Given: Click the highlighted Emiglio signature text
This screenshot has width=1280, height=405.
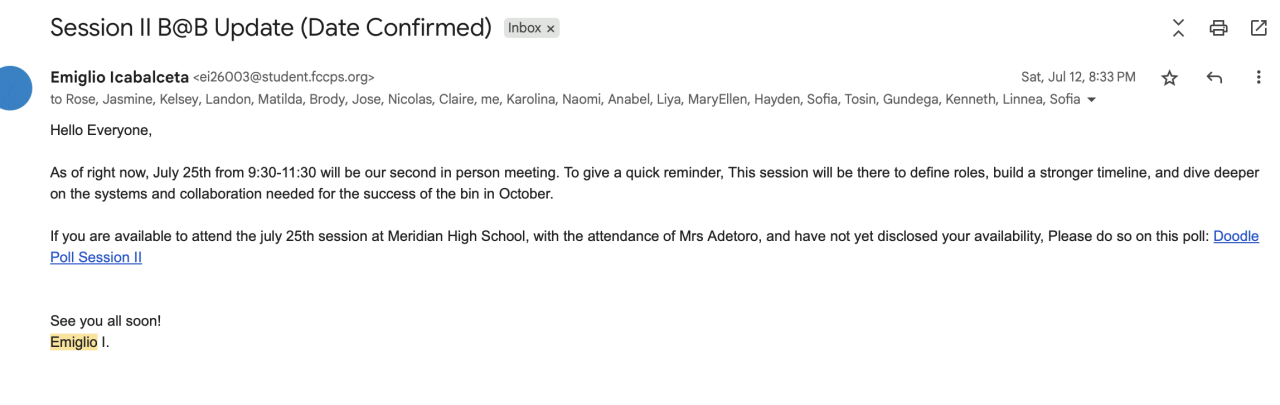Looking at the screenshot, I should pyautogui.click(x=74, y=342).
